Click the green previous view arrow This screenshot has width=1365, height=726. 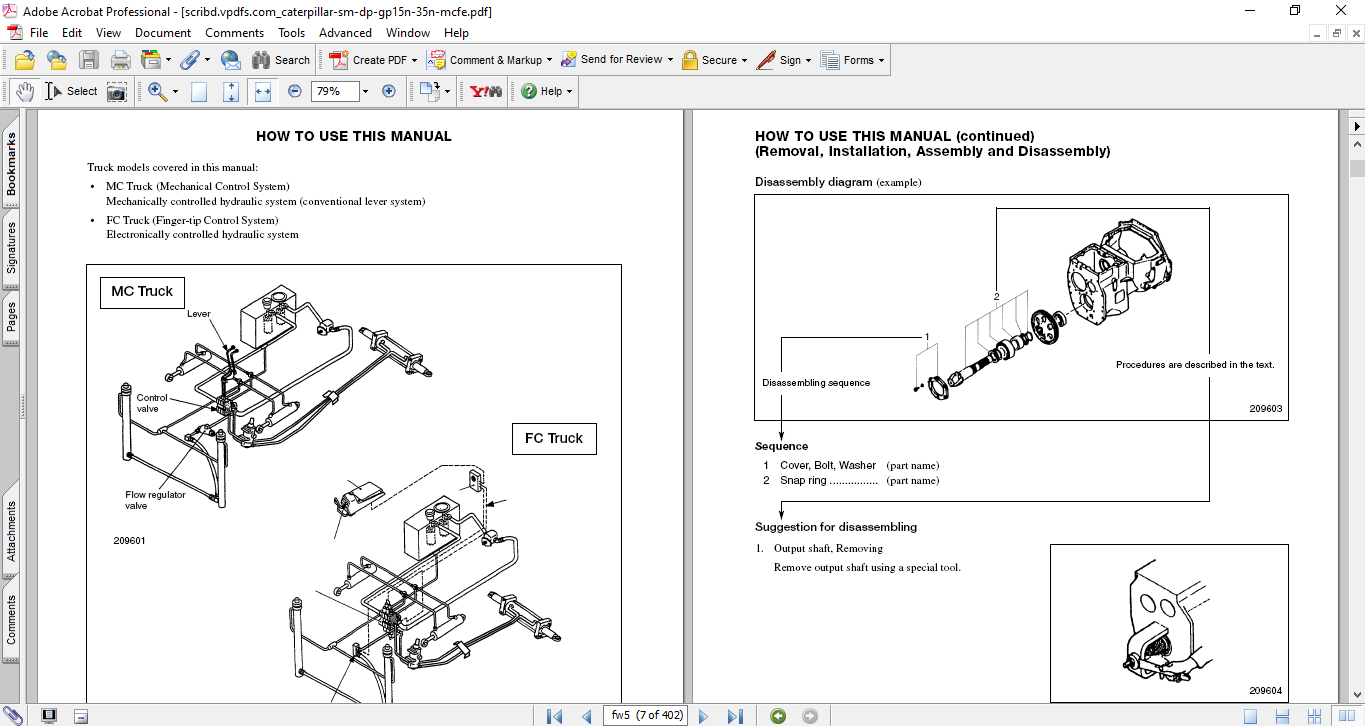point(778,716)
